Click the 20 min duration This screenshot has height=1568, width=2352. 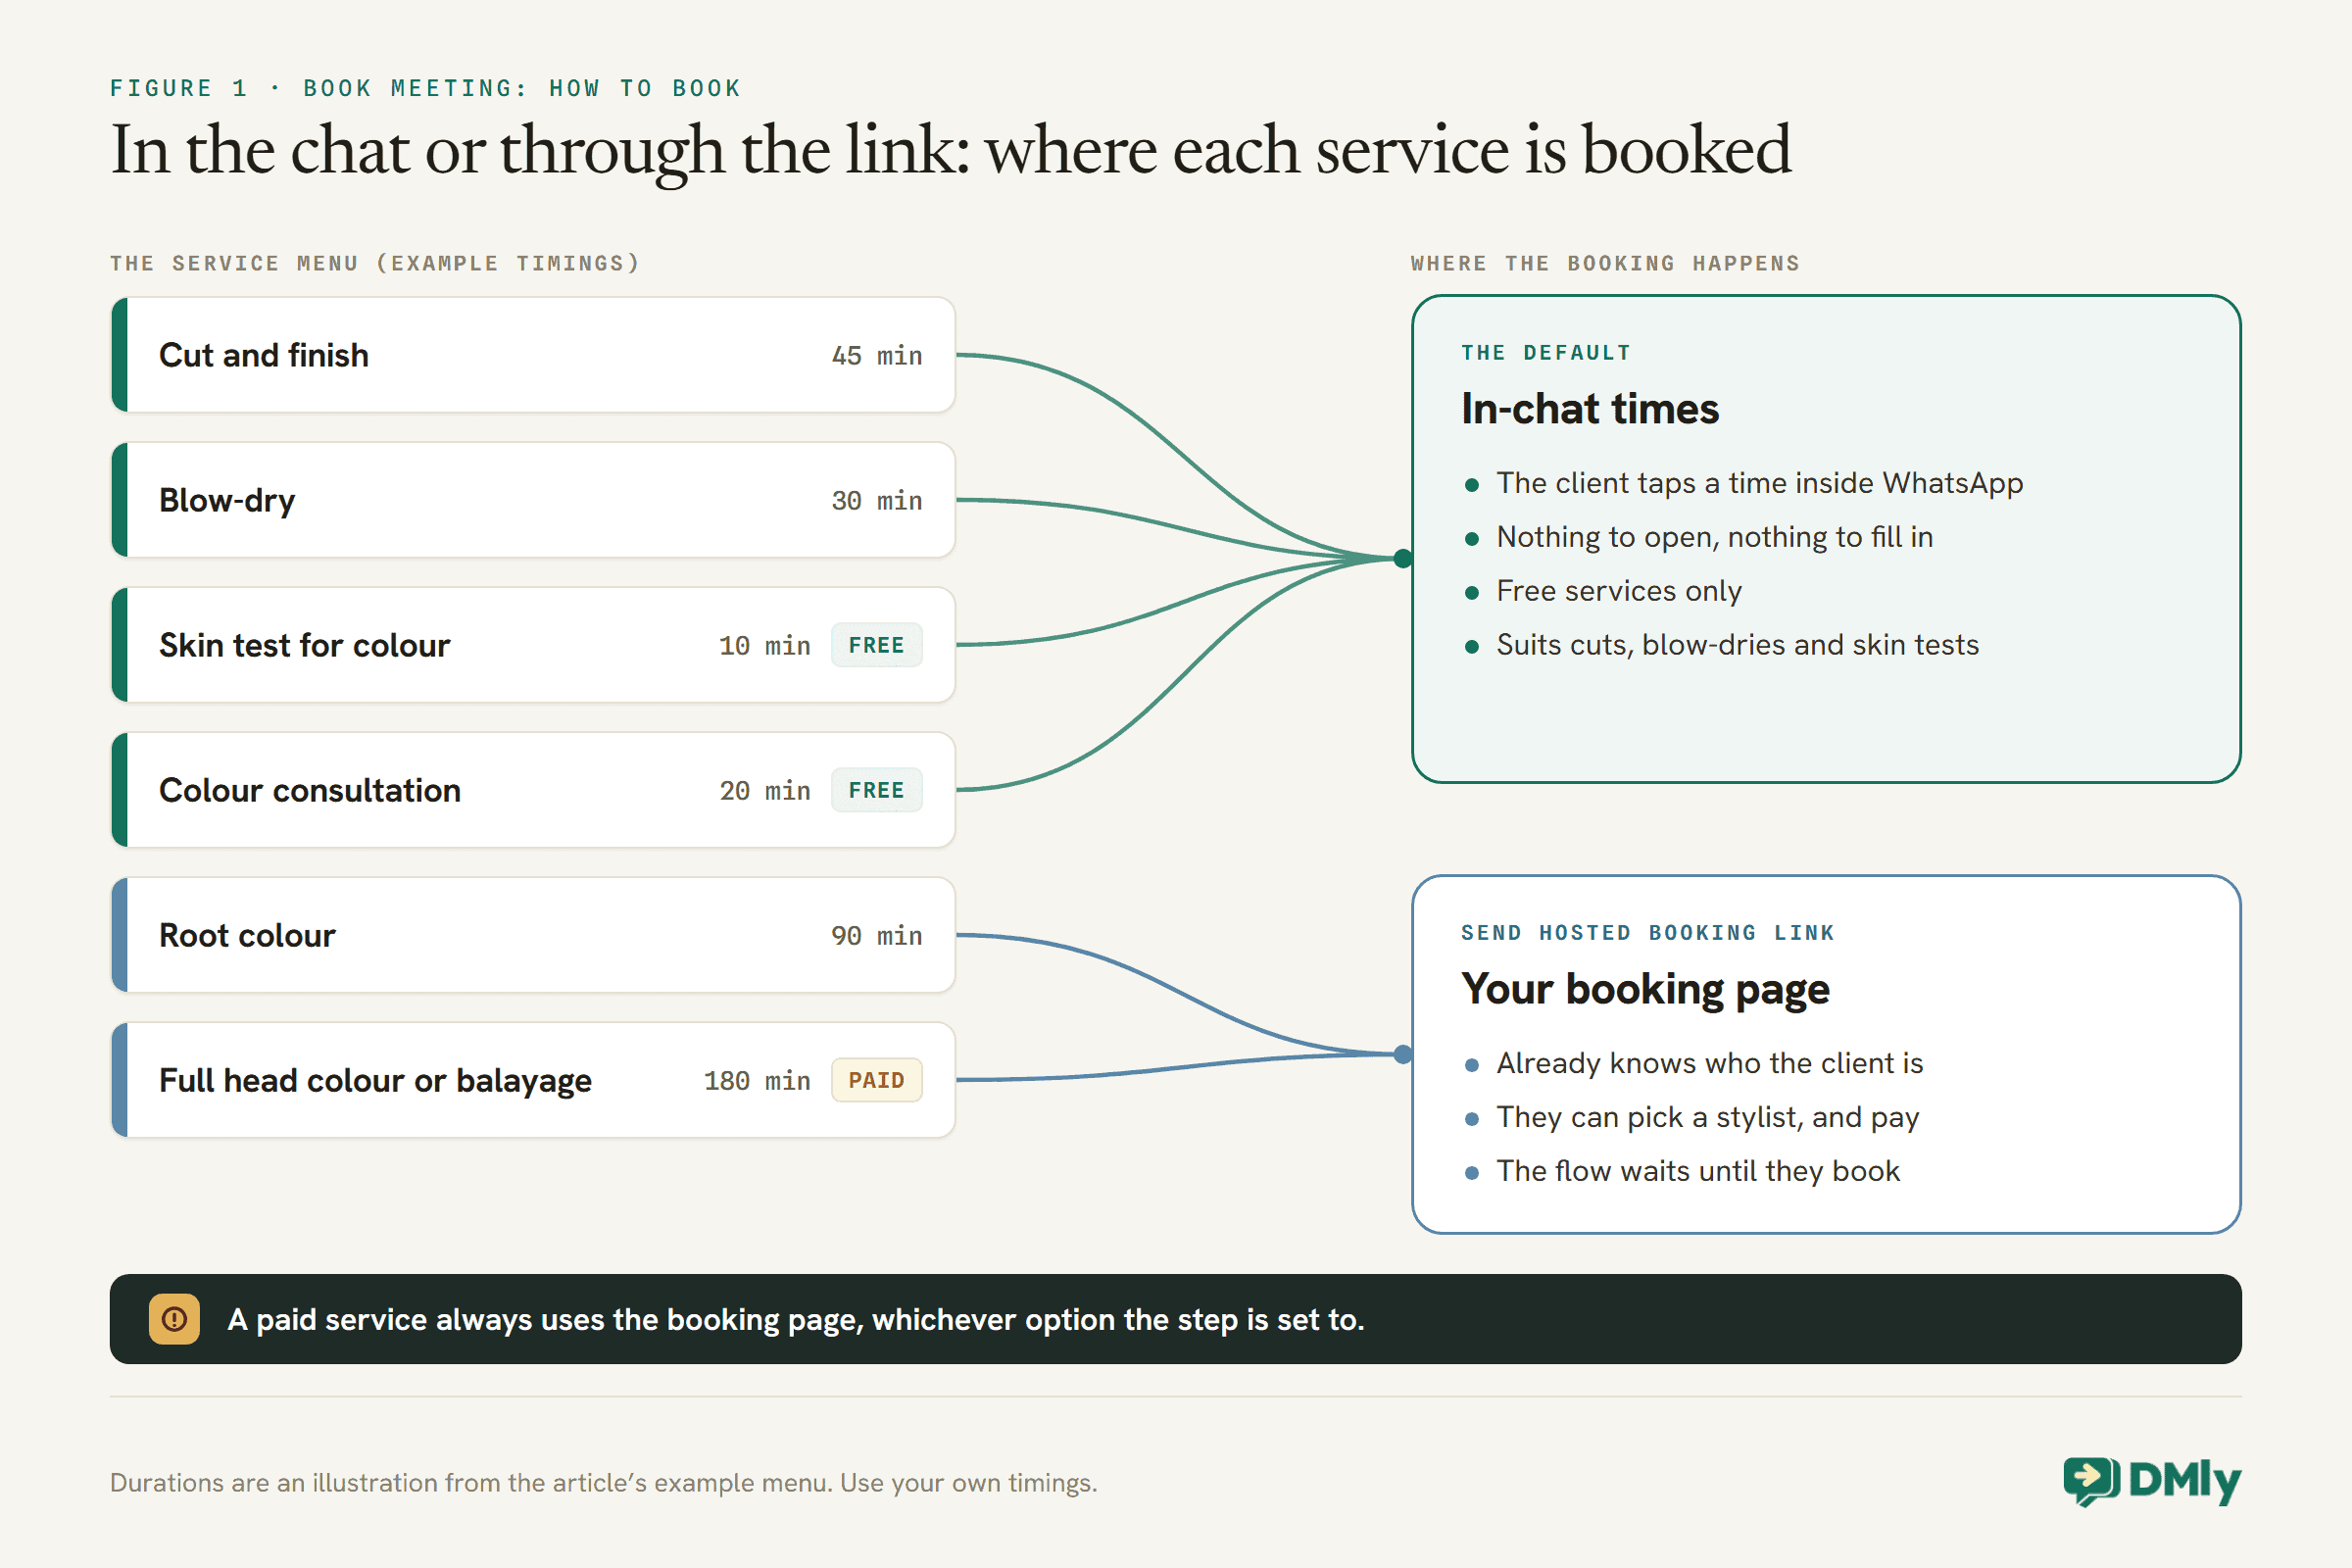(x=765, y=790)
